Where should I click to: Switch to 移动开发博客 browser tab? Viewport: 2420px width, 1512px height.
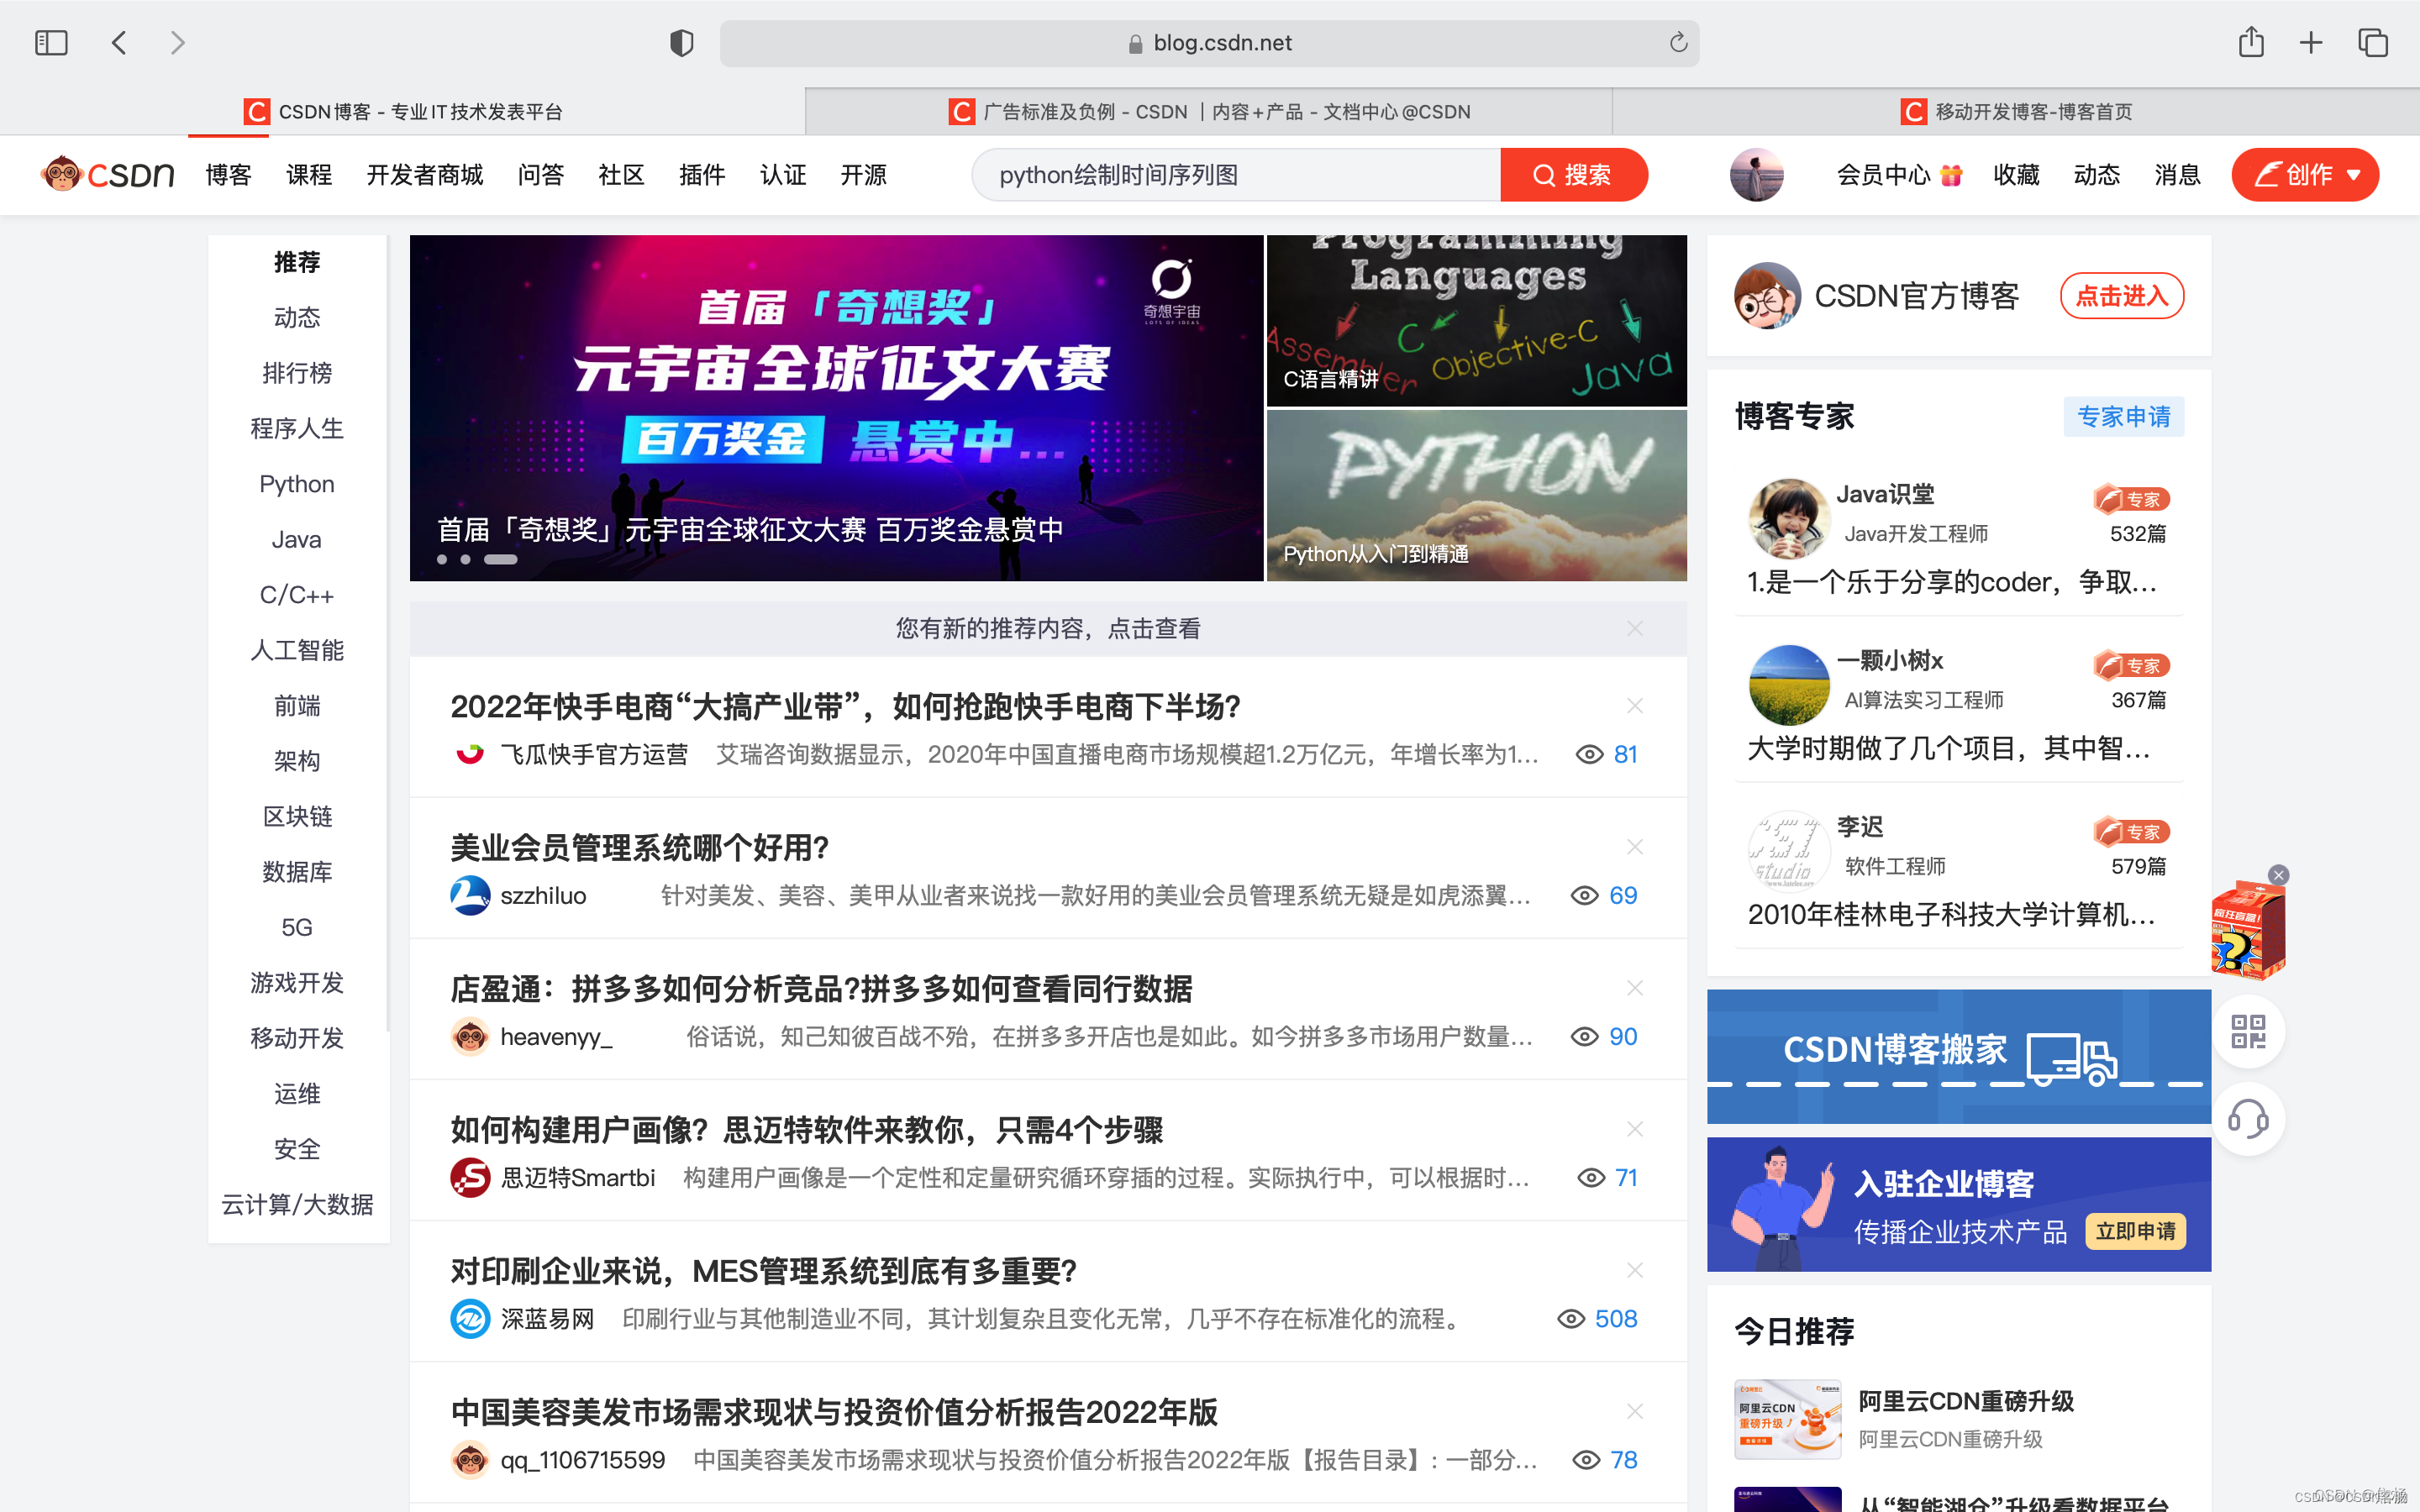coord(2016,111)
